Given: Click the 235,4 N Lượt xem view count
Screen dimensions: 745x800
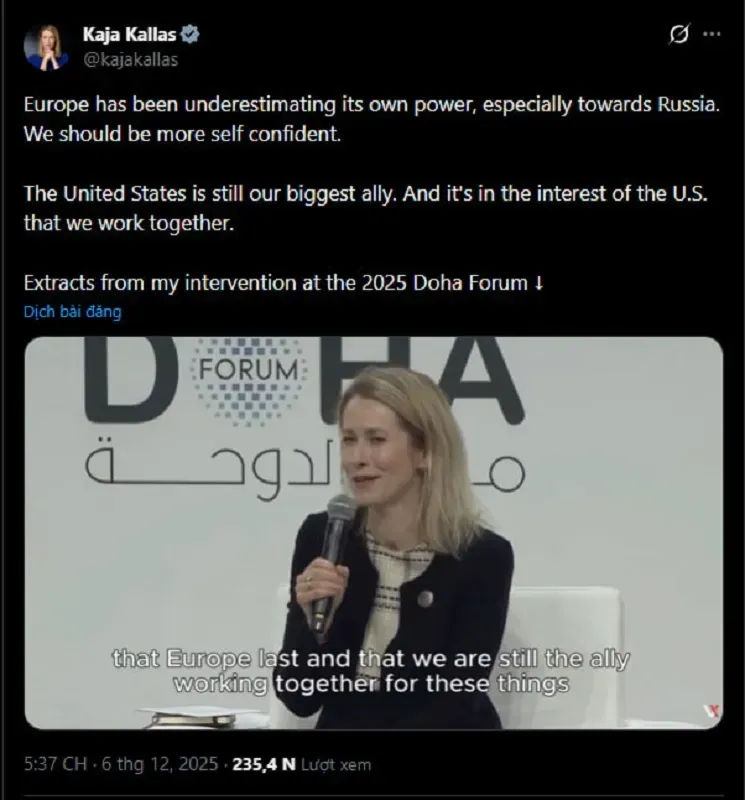Looking at the screenshot, I should (301, 765).
